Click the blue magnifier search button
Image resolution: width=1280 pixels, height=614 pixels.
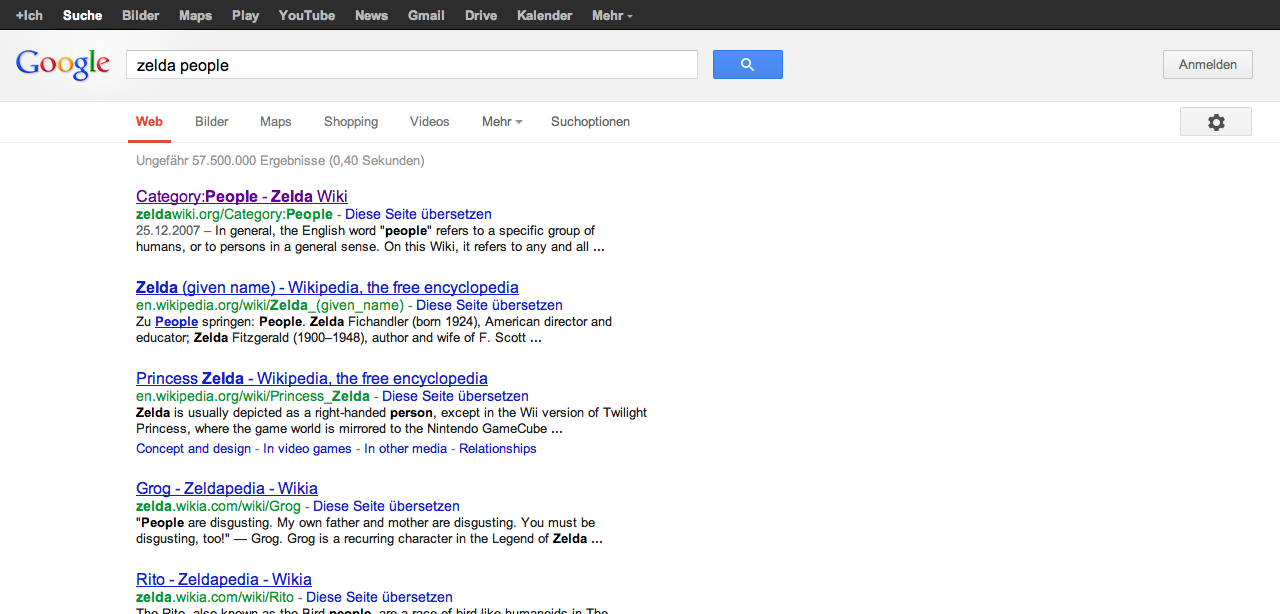tap(747, 65)
